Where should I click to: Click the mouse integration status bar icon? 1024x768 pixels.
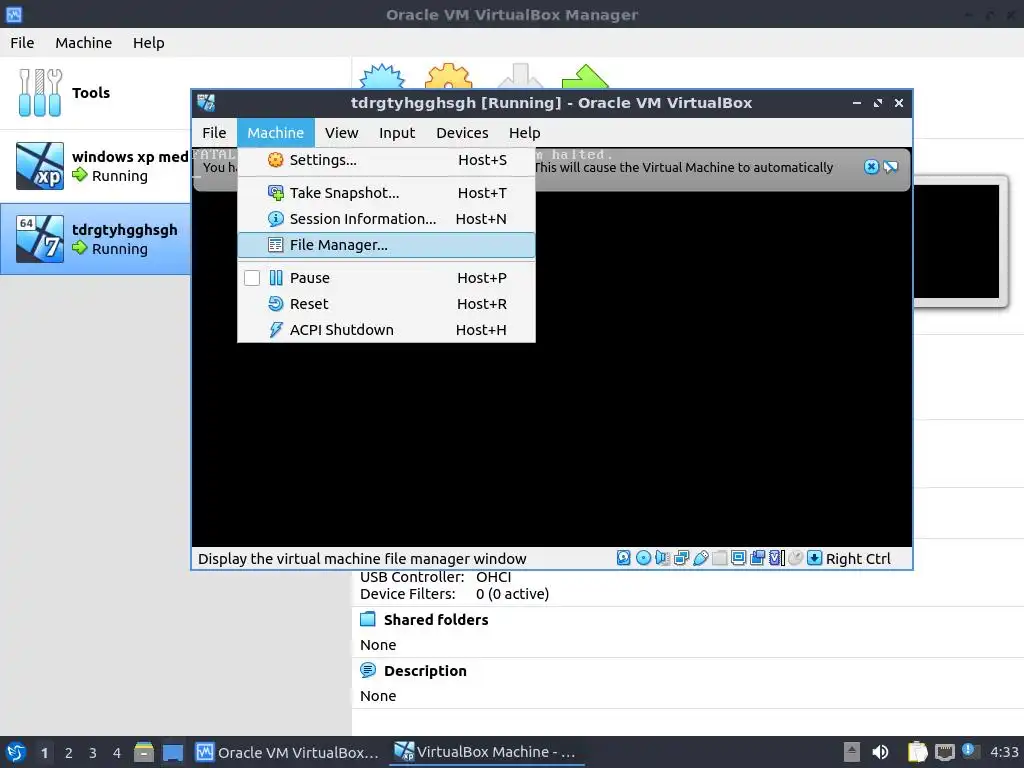795,558
